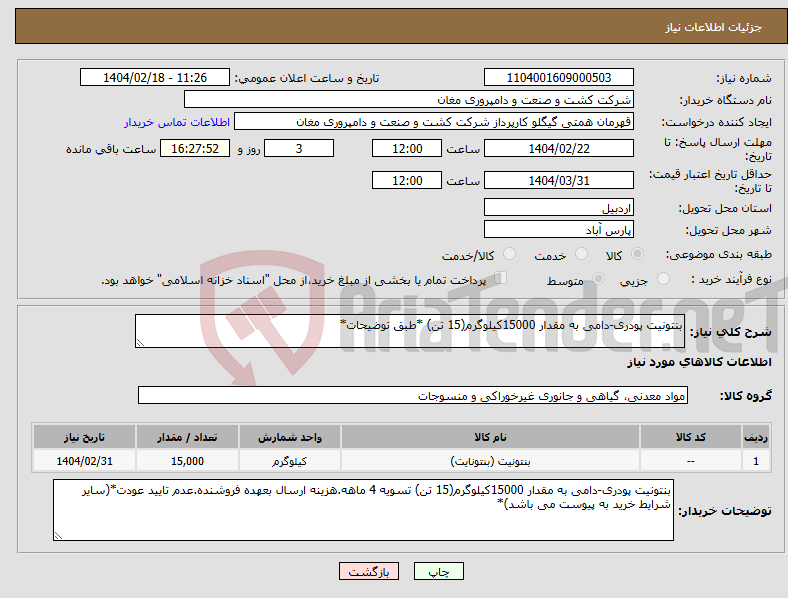The image size is (788, 598).
Task: Select the کالا/خدمت radio button
Action: coord(510,254)
